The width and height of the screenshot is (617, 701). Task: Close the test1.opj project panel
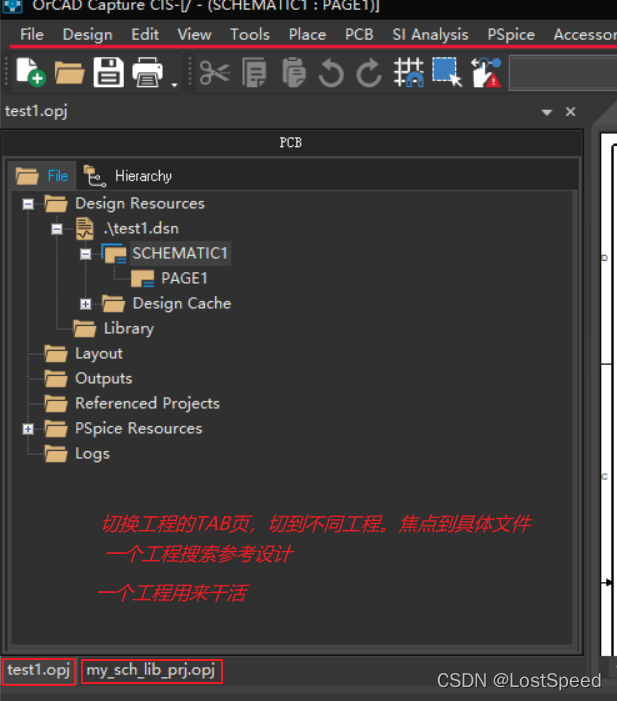571,111
